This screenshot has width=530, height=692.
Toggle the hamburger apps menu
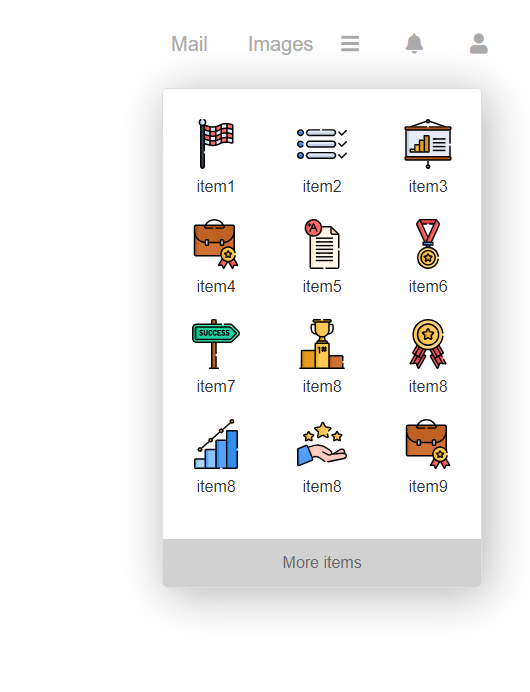[x=350, y=44]
